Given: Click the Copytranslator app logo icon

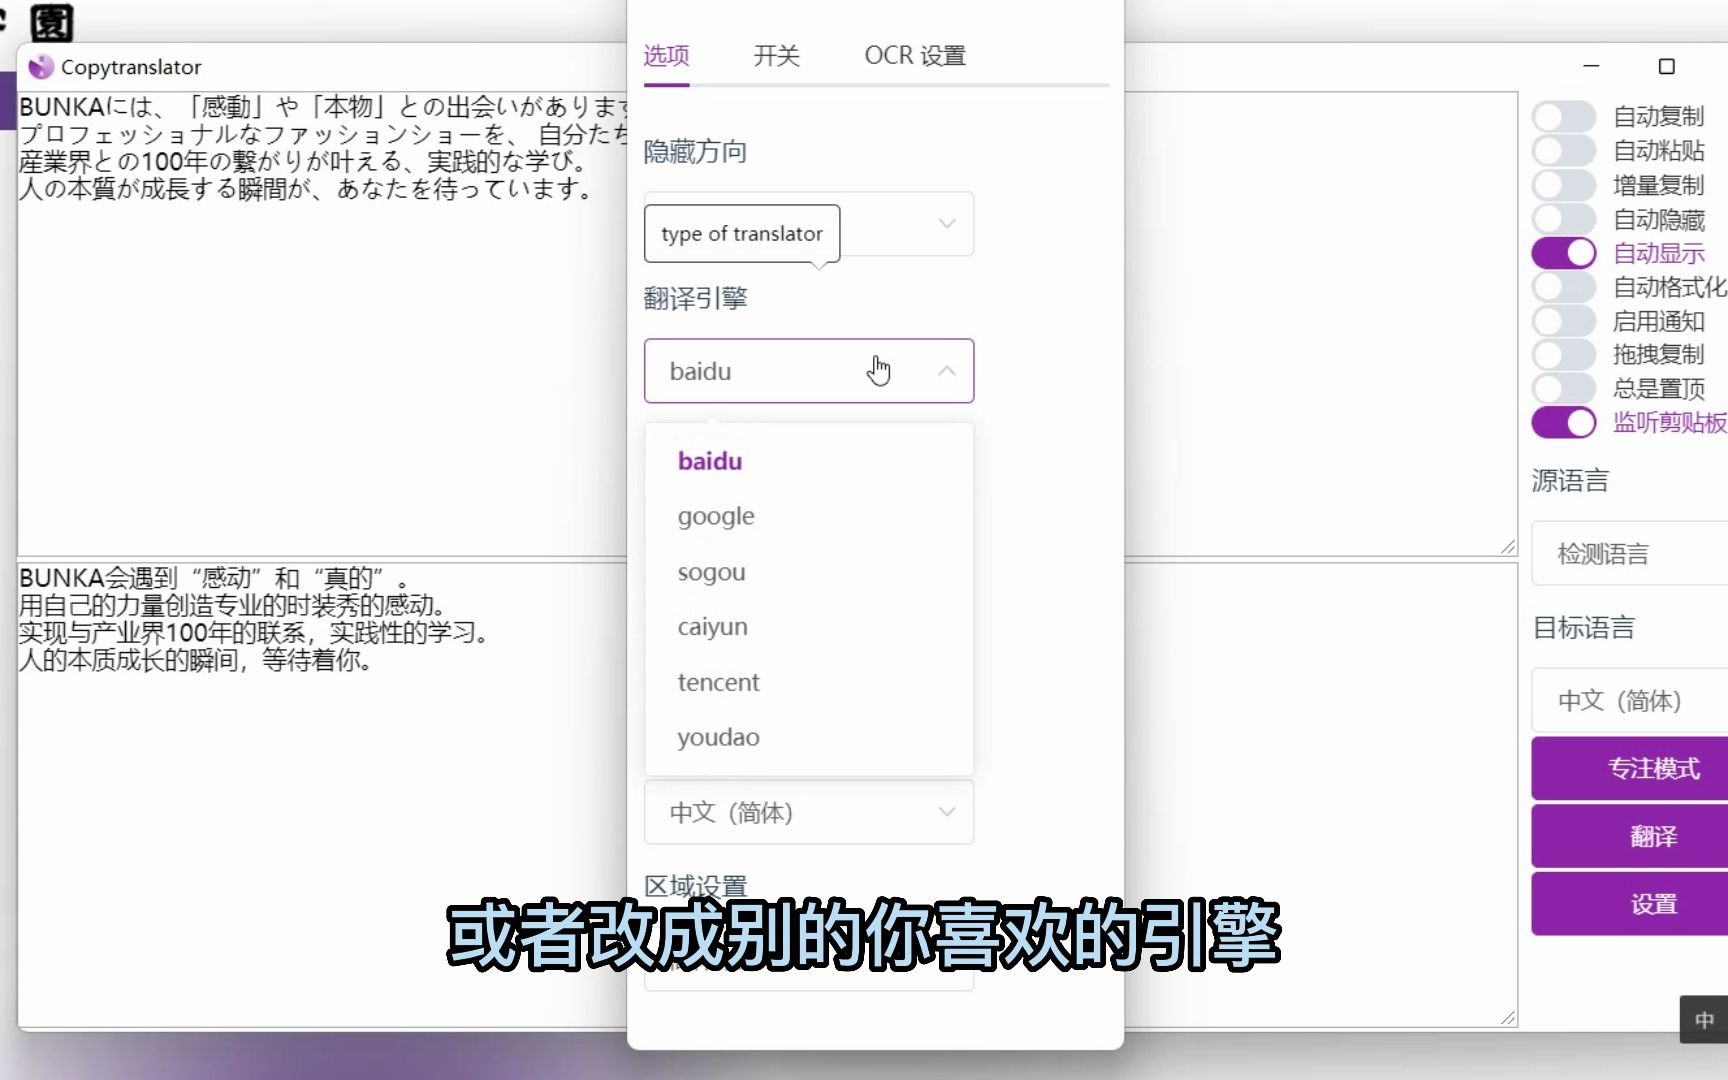Looking at the screenshot, I should [x=41, y=67].
